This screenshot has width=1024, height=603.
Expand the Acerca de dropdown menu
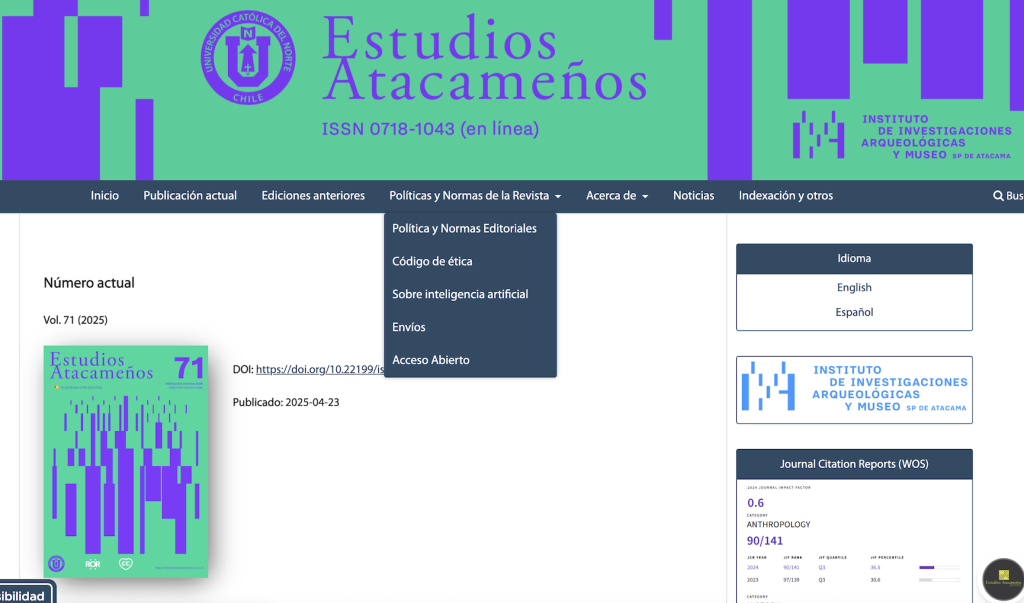coord(617,196)
